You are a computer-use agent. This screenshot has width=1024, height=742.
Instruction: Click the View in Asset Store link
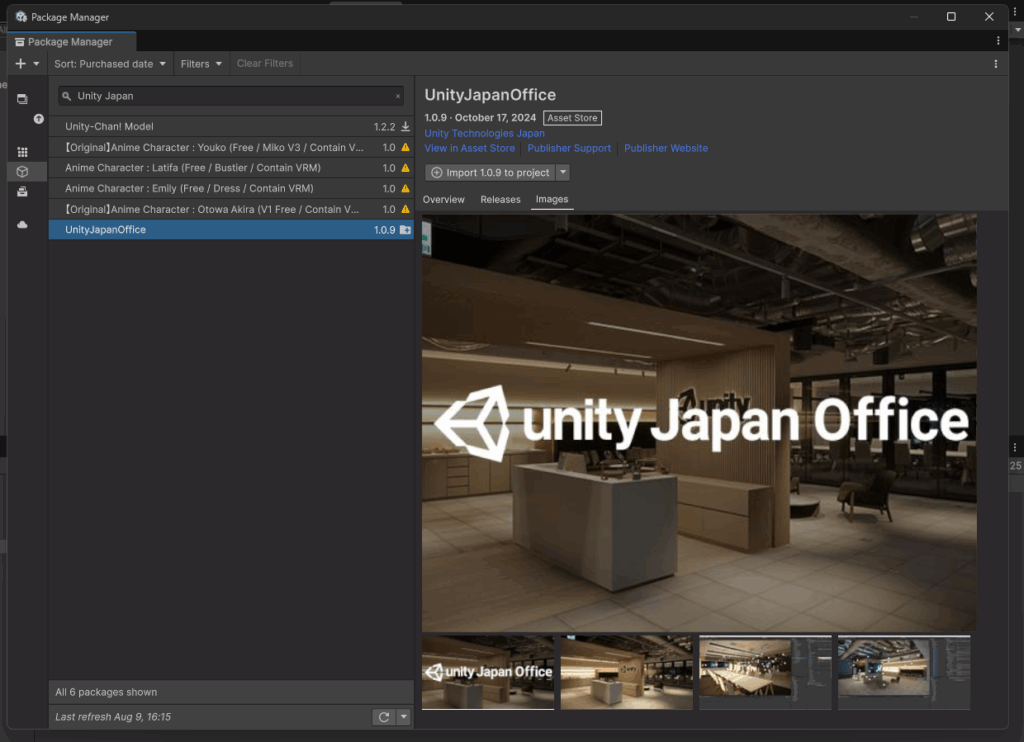tap(470, 148)
